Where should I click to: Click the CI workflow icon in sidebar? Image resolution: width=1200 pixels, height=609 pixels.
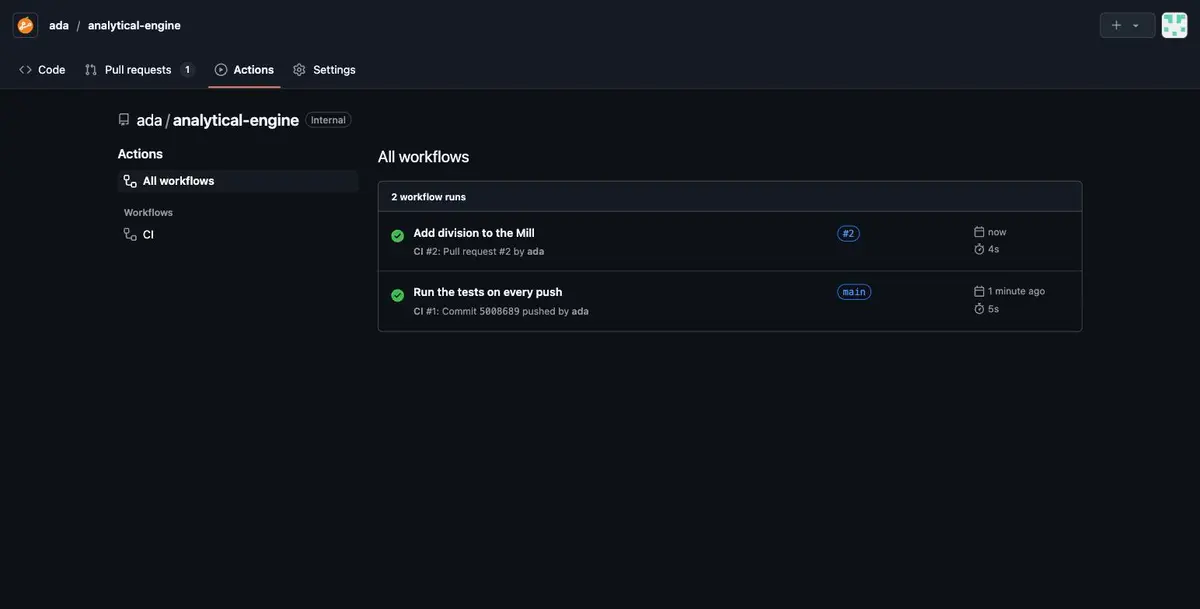click(x=130, y=234)
